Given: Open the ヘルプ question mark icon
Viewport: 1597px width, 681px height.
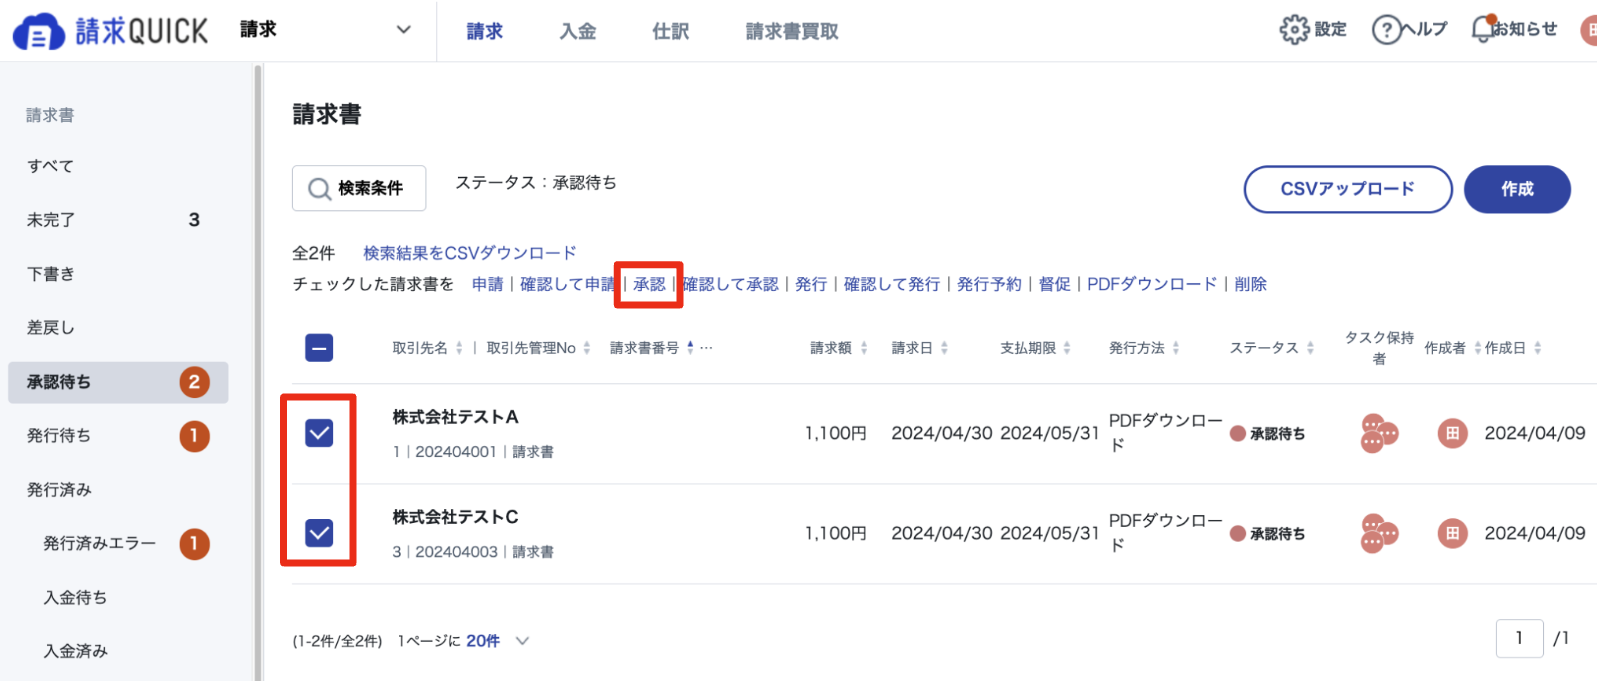Looking at the screenshot, I should click(1386, 30).
